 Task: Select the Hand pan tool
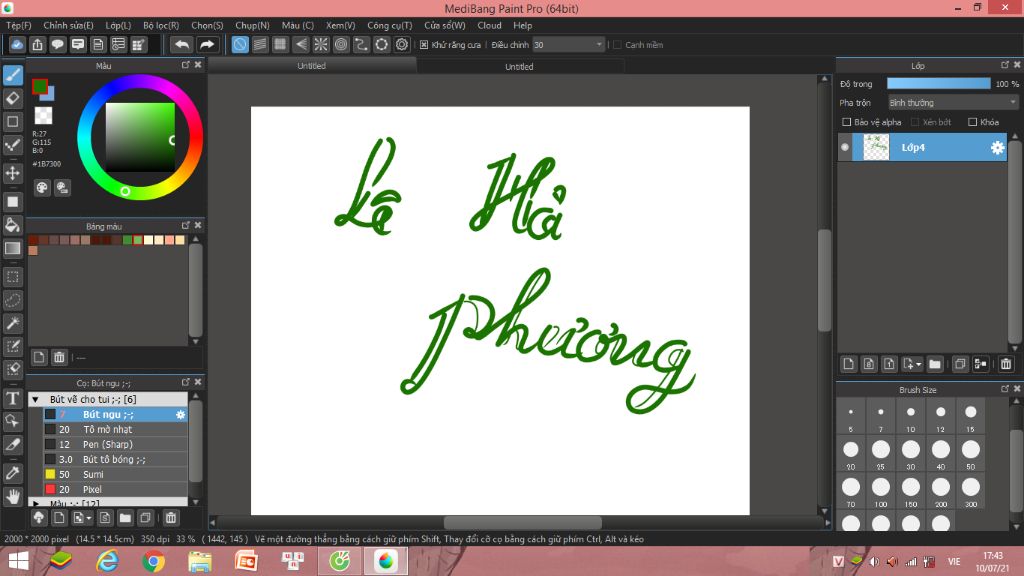click(x=12, y=496)
